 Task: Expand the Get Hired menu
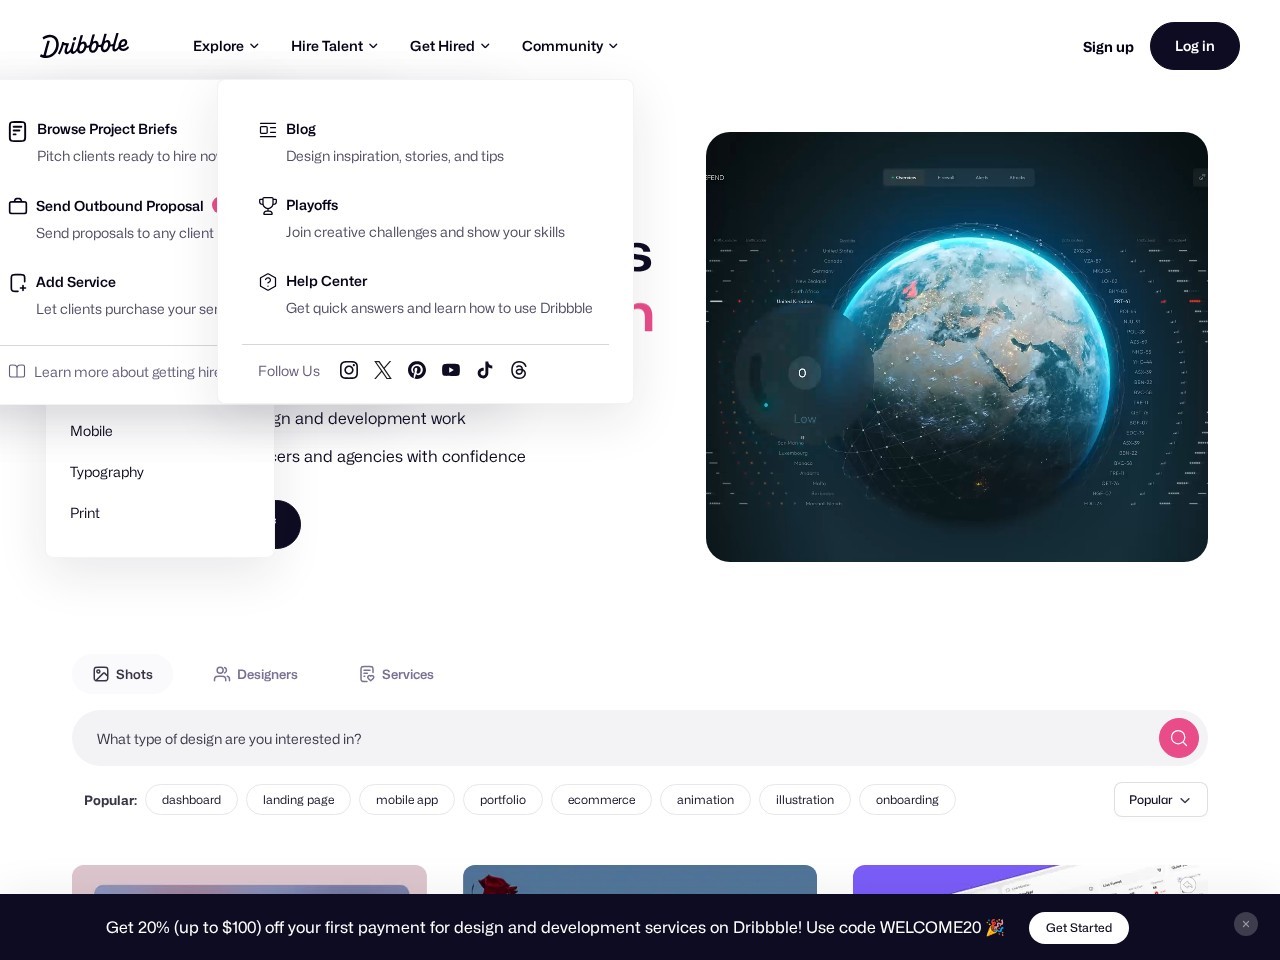coord(450,46)
